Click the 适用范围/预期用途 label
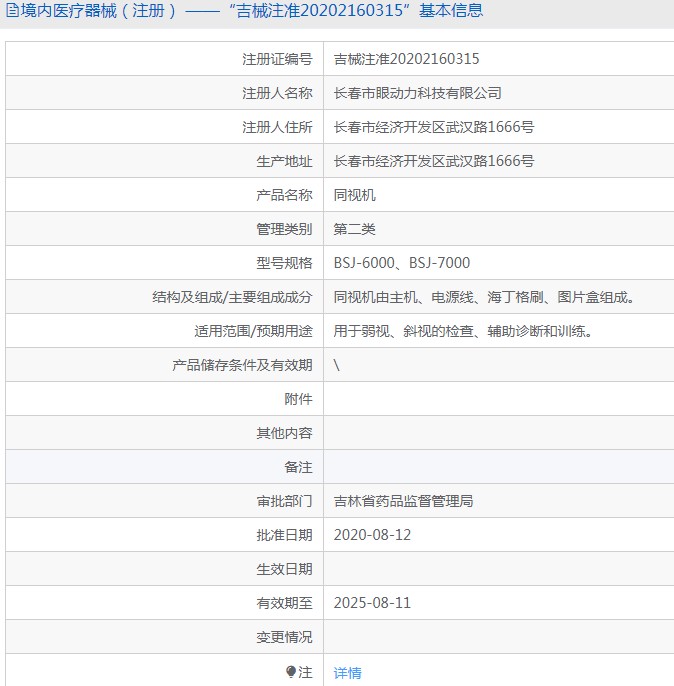Screen dimensions: 674x686 click(x=253, y=331)
